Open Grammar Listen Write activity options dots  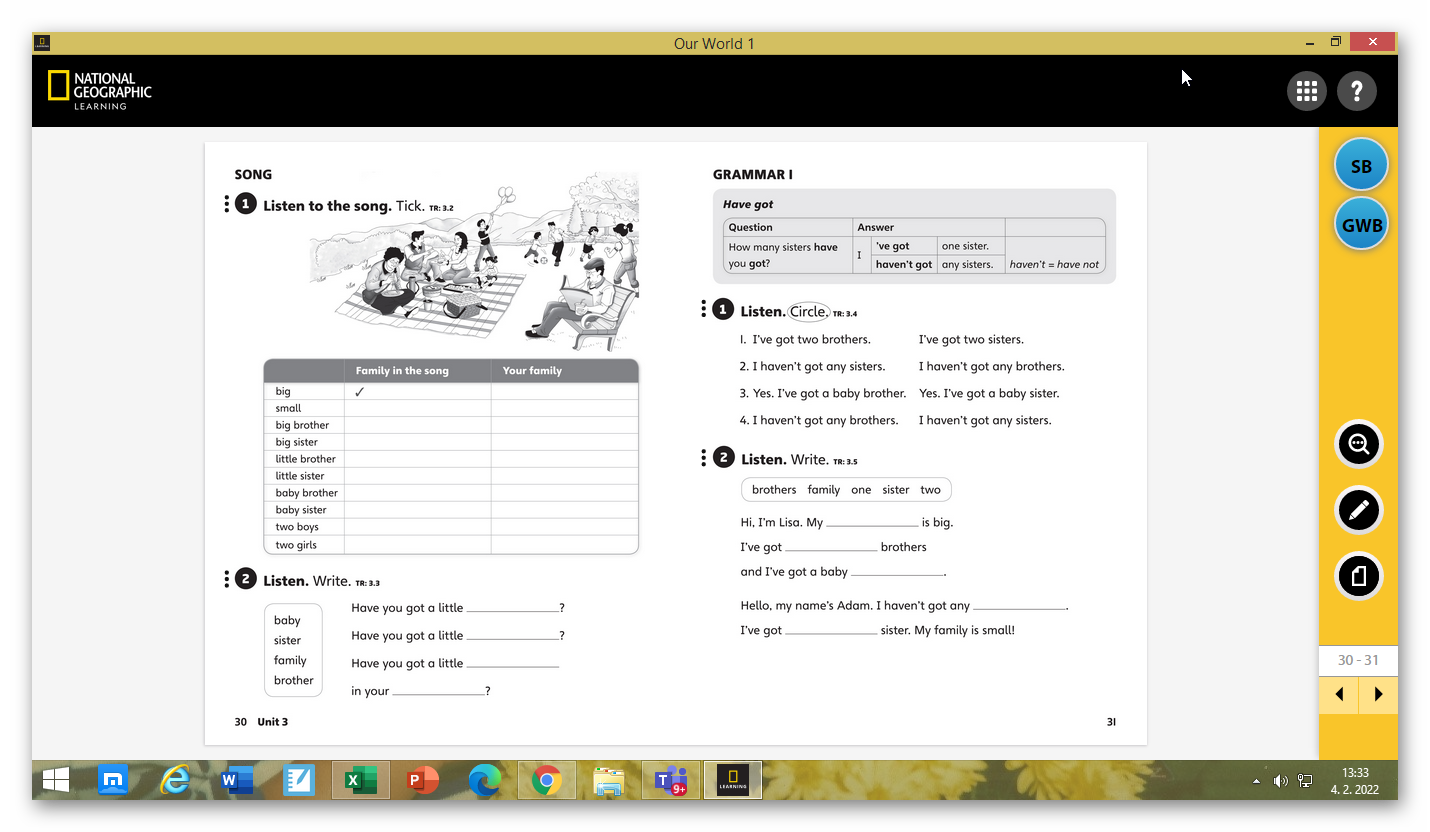tap(704, 458)
